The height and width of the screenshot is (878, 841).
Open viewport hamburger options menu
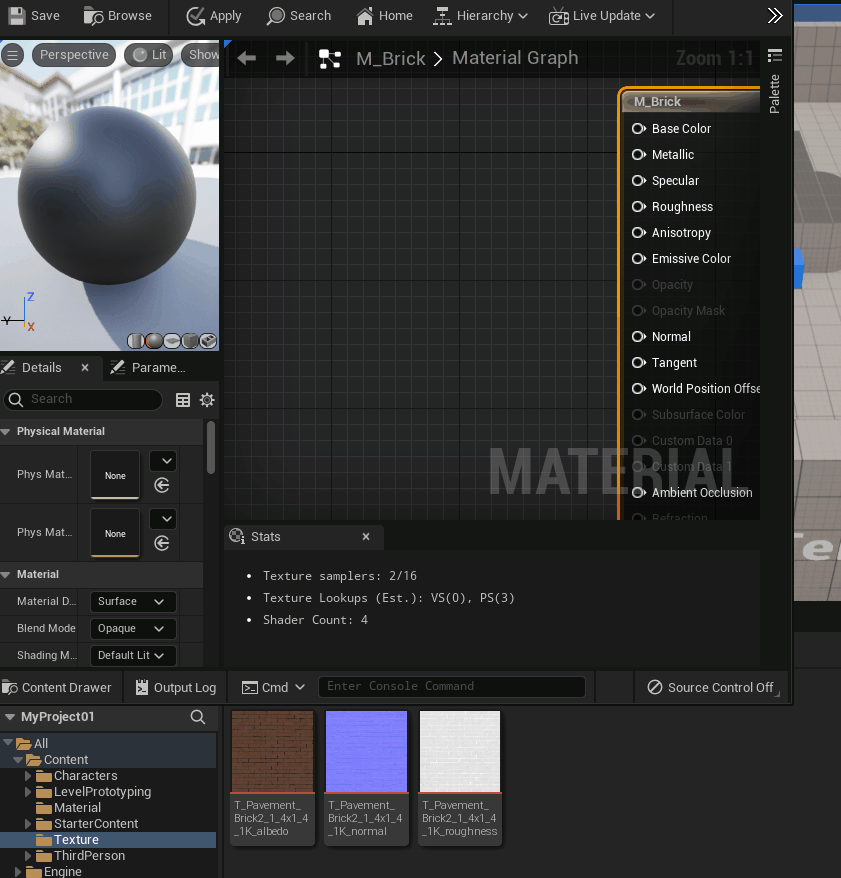(x=12, y=55)
